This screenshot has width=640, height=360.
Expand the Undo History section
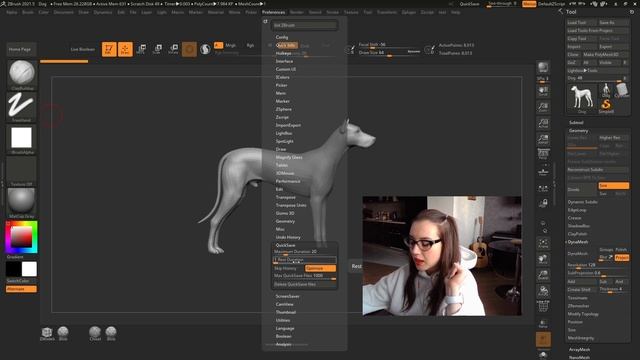coord(288,237)
